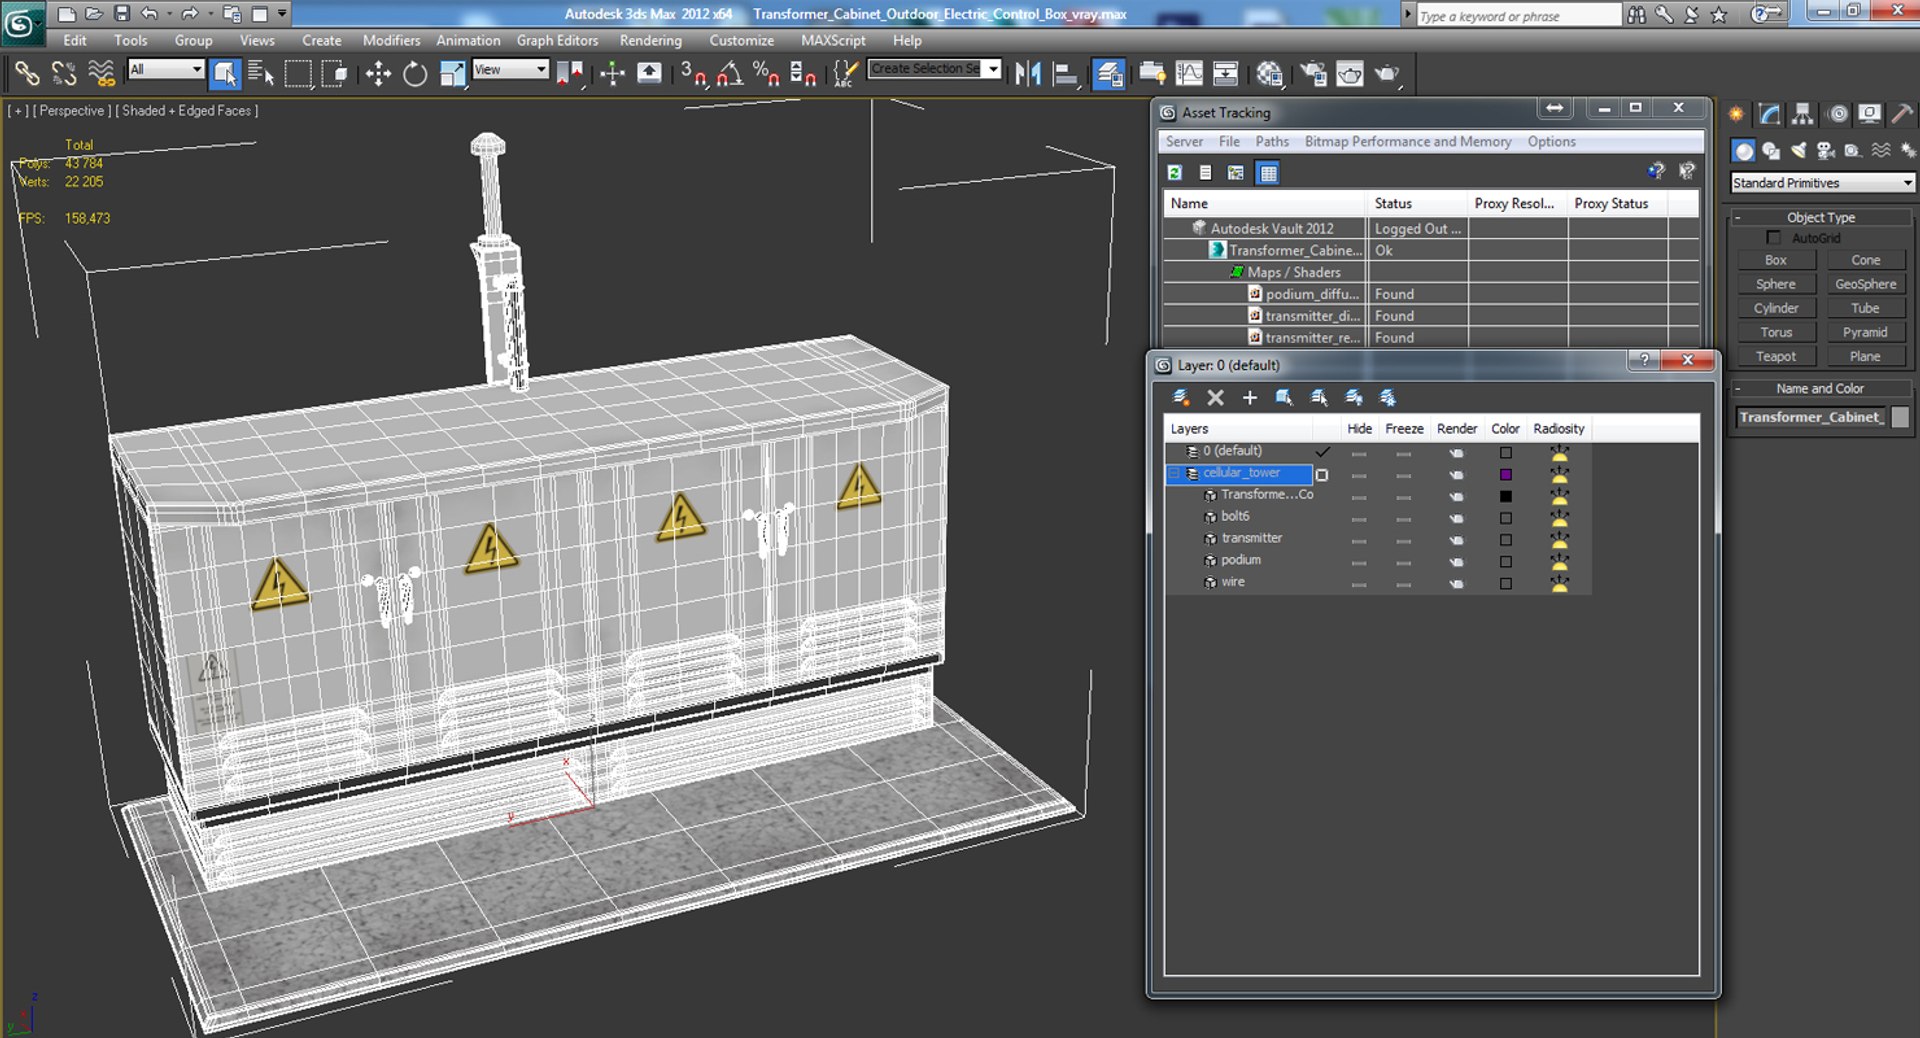Select the Move transform tool
This screenshot has width=1920, height=1038.
pos(378,73)
